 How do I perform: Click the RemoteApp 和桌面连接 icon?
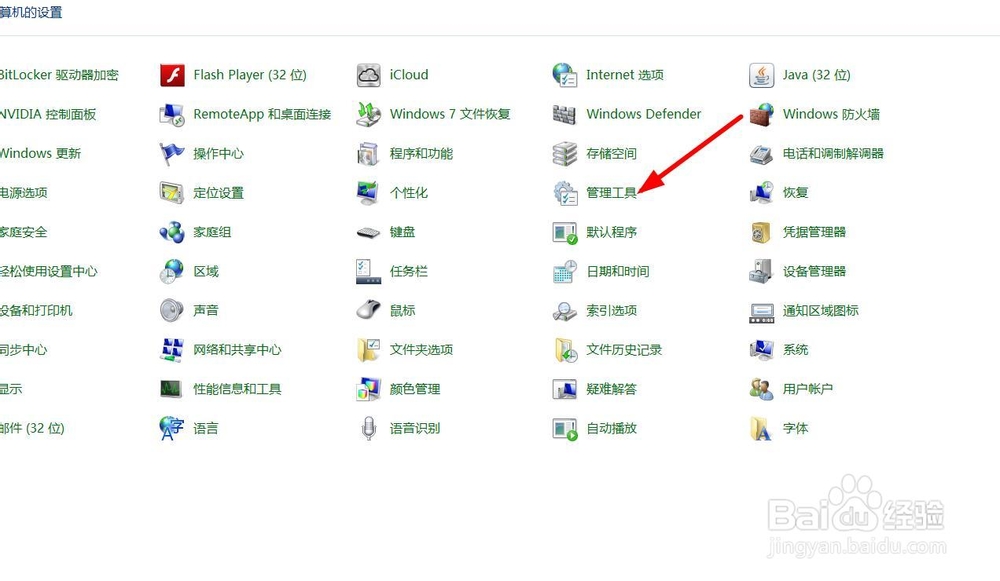[x=172, y=114]
